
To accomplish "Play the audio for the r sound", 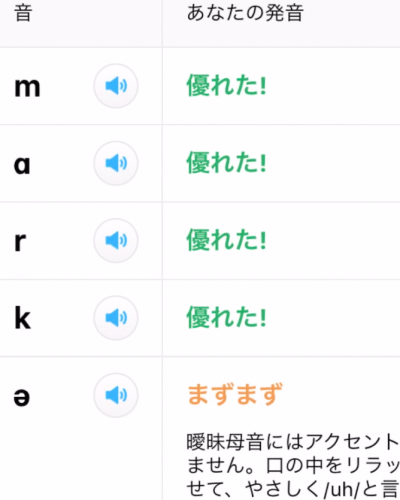I will (116, 241).
